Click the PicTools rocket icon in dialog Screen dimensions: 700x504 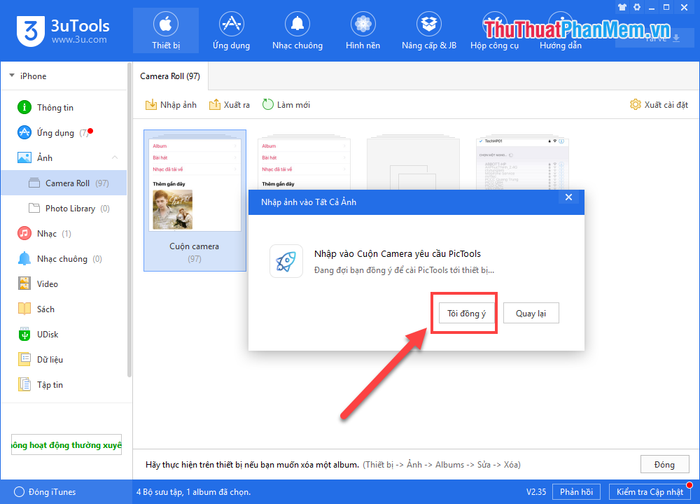(x=286, y=261)
